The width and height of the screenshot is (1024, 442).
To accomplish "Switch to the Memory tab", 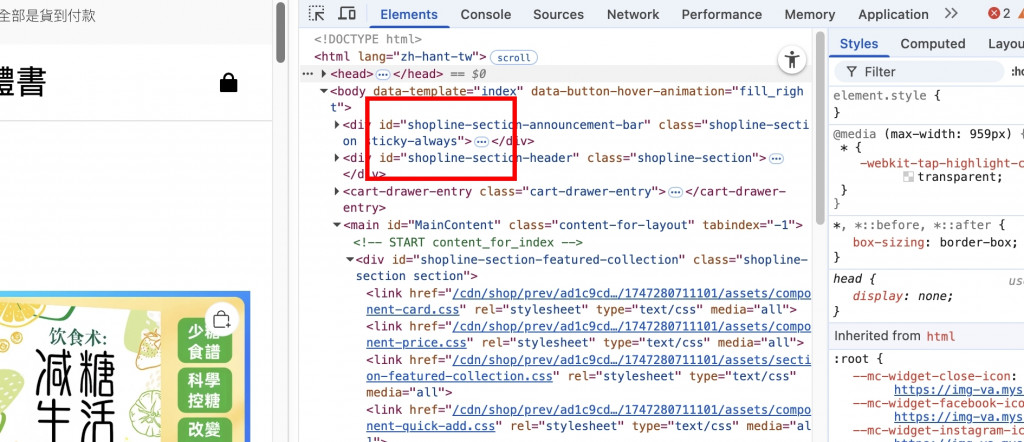I will [x=810, y=14].
